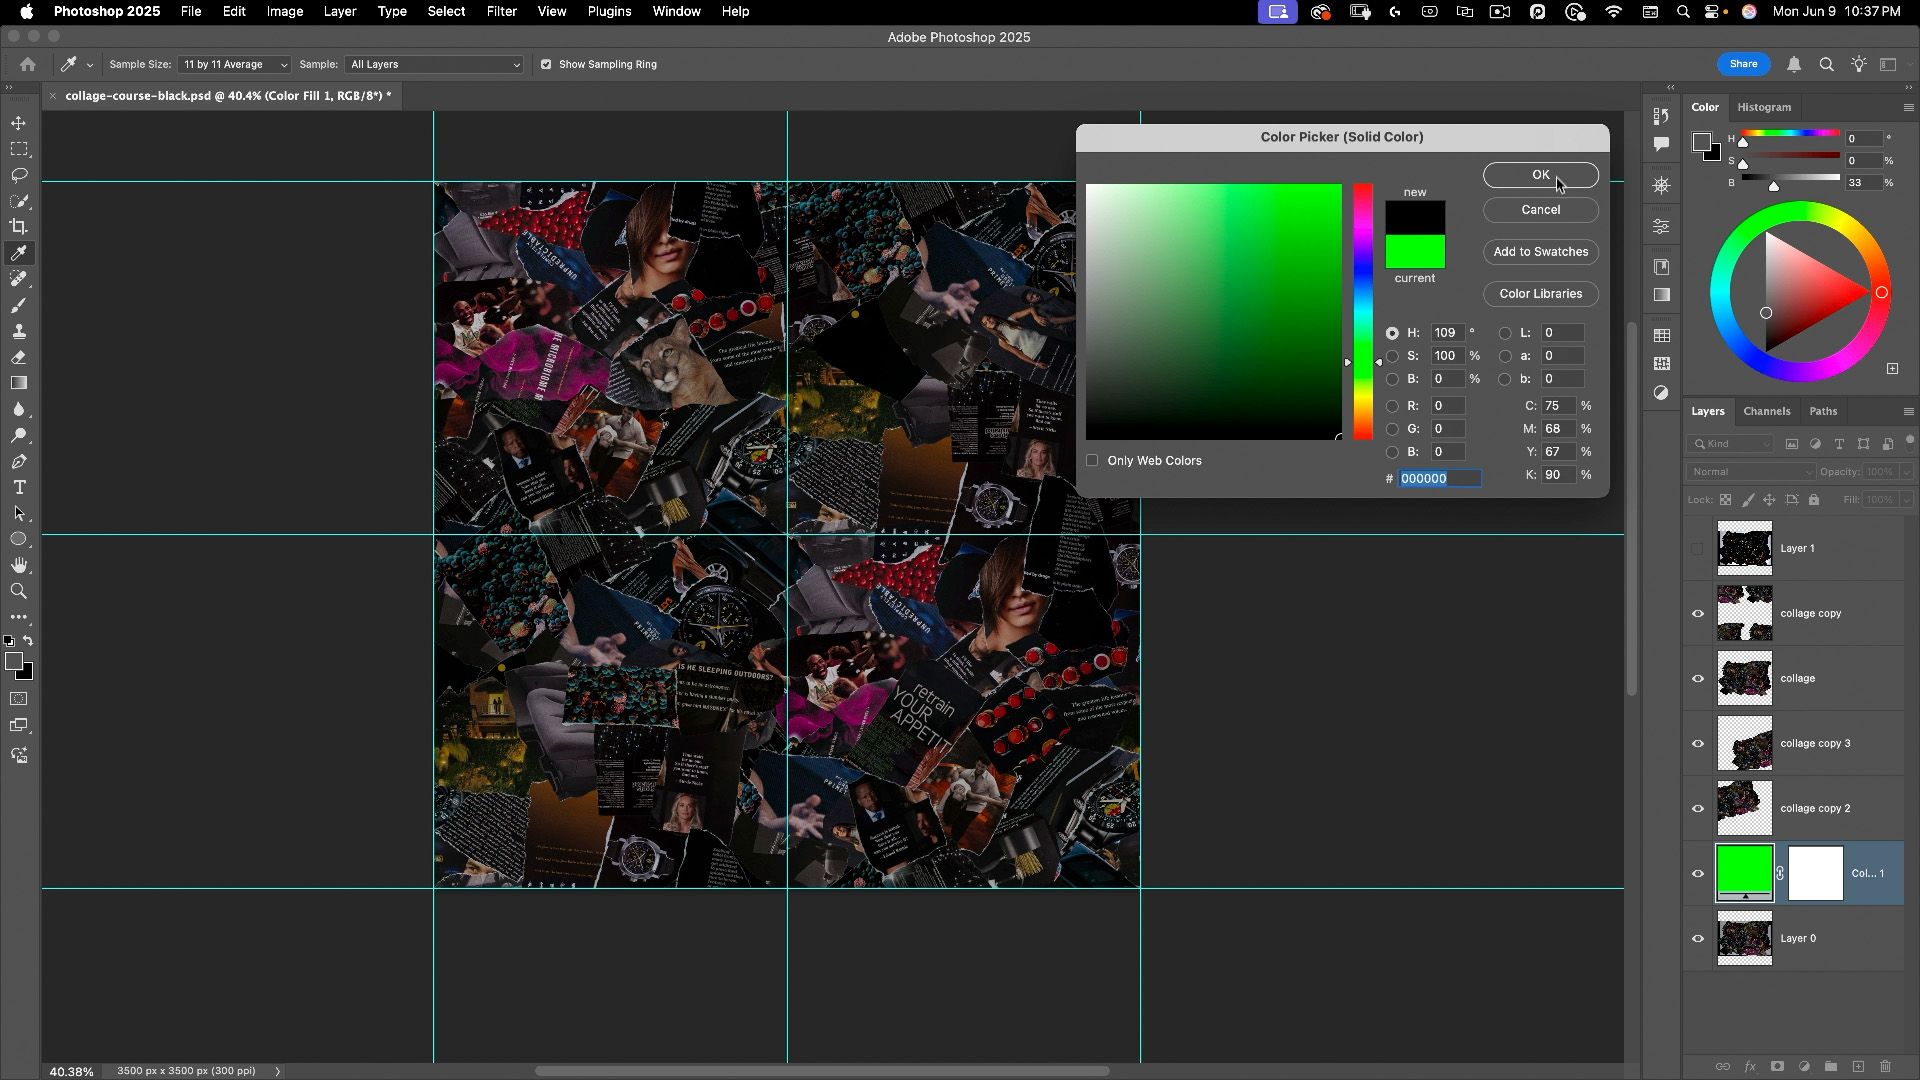Click the vertical hue slider strip
1920x1080 pixels.
(1363, 312)
